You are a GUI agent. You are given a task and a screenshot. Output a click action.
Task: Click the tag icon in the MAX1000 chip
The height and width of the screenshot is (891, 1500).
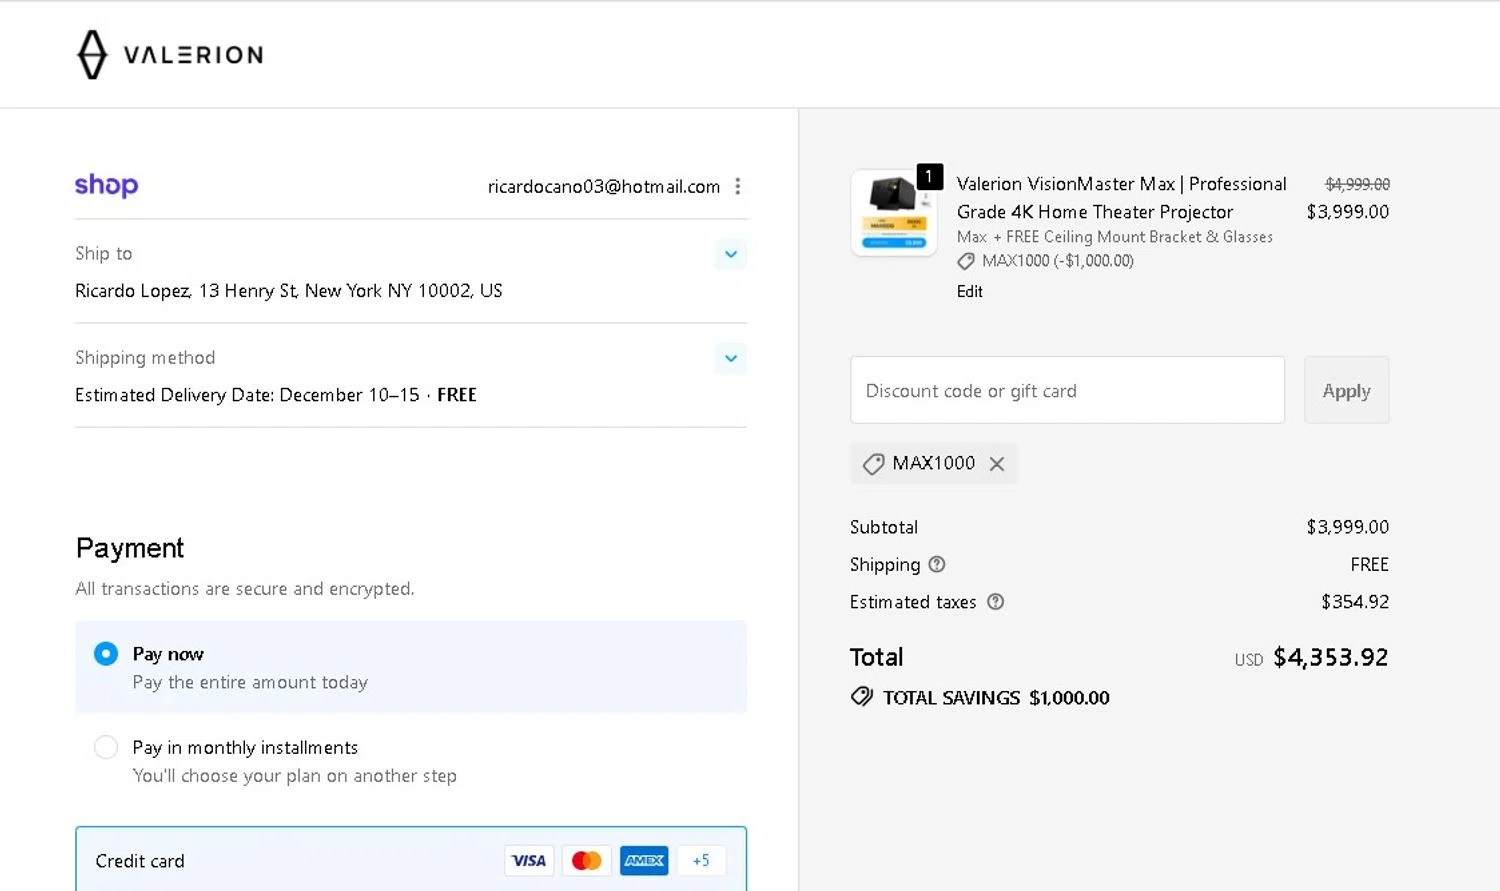[873, 464]
